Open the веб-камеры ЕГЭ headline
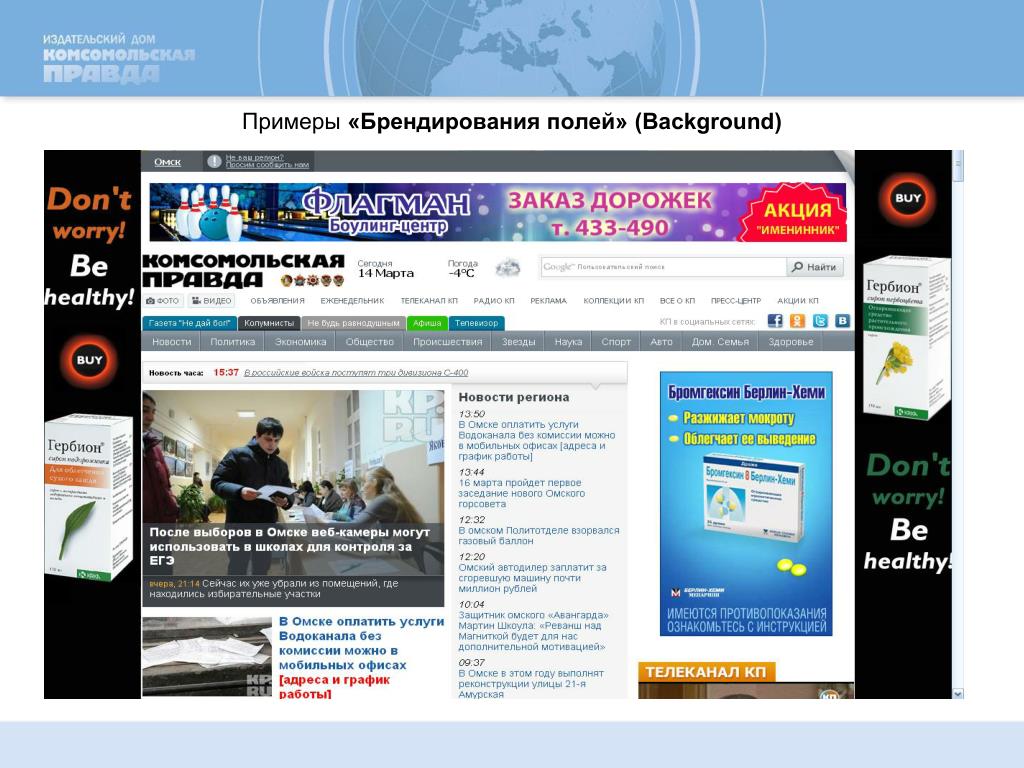The height and width of the screenshot is (768, 1024). tap(290, 546)
